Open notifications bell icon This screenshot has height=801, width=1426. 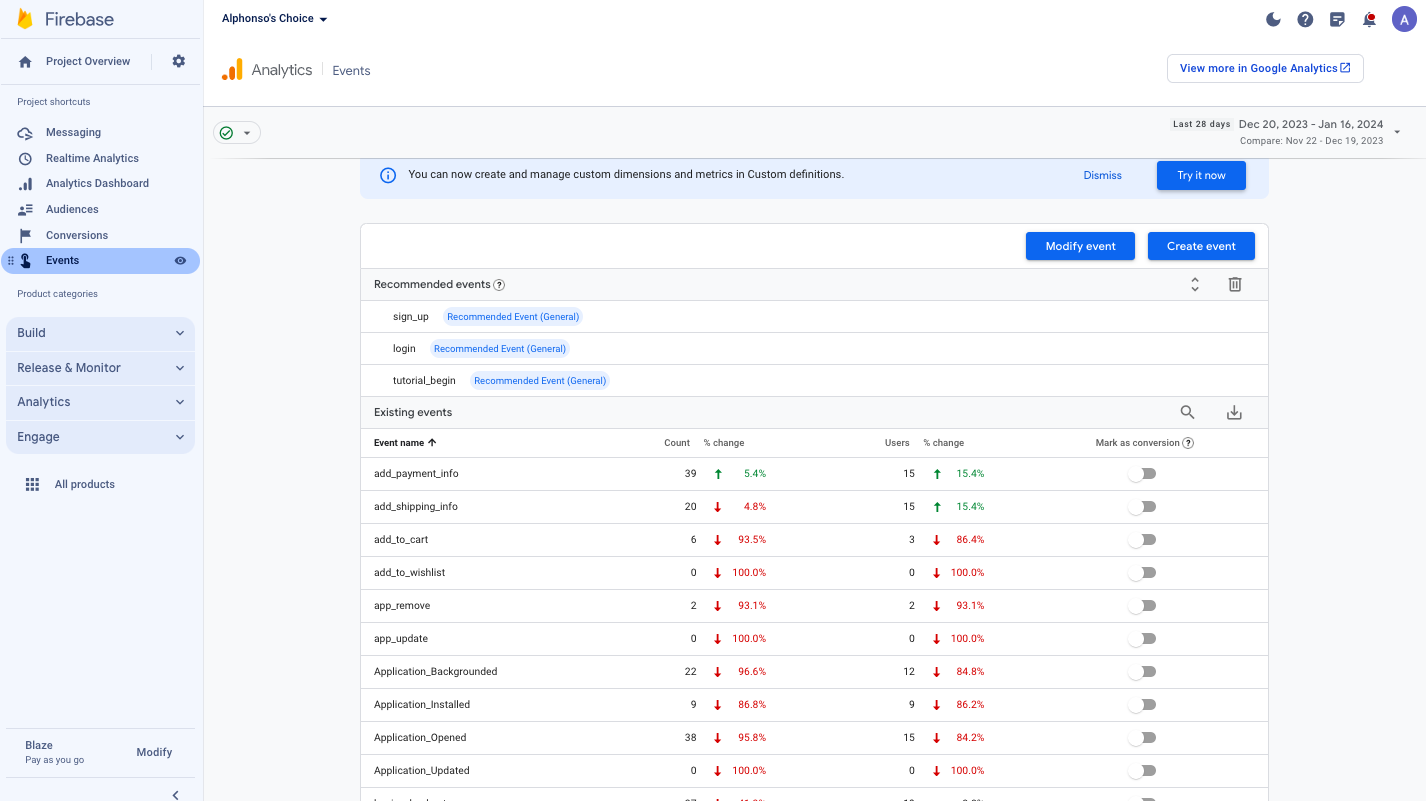1369,19
